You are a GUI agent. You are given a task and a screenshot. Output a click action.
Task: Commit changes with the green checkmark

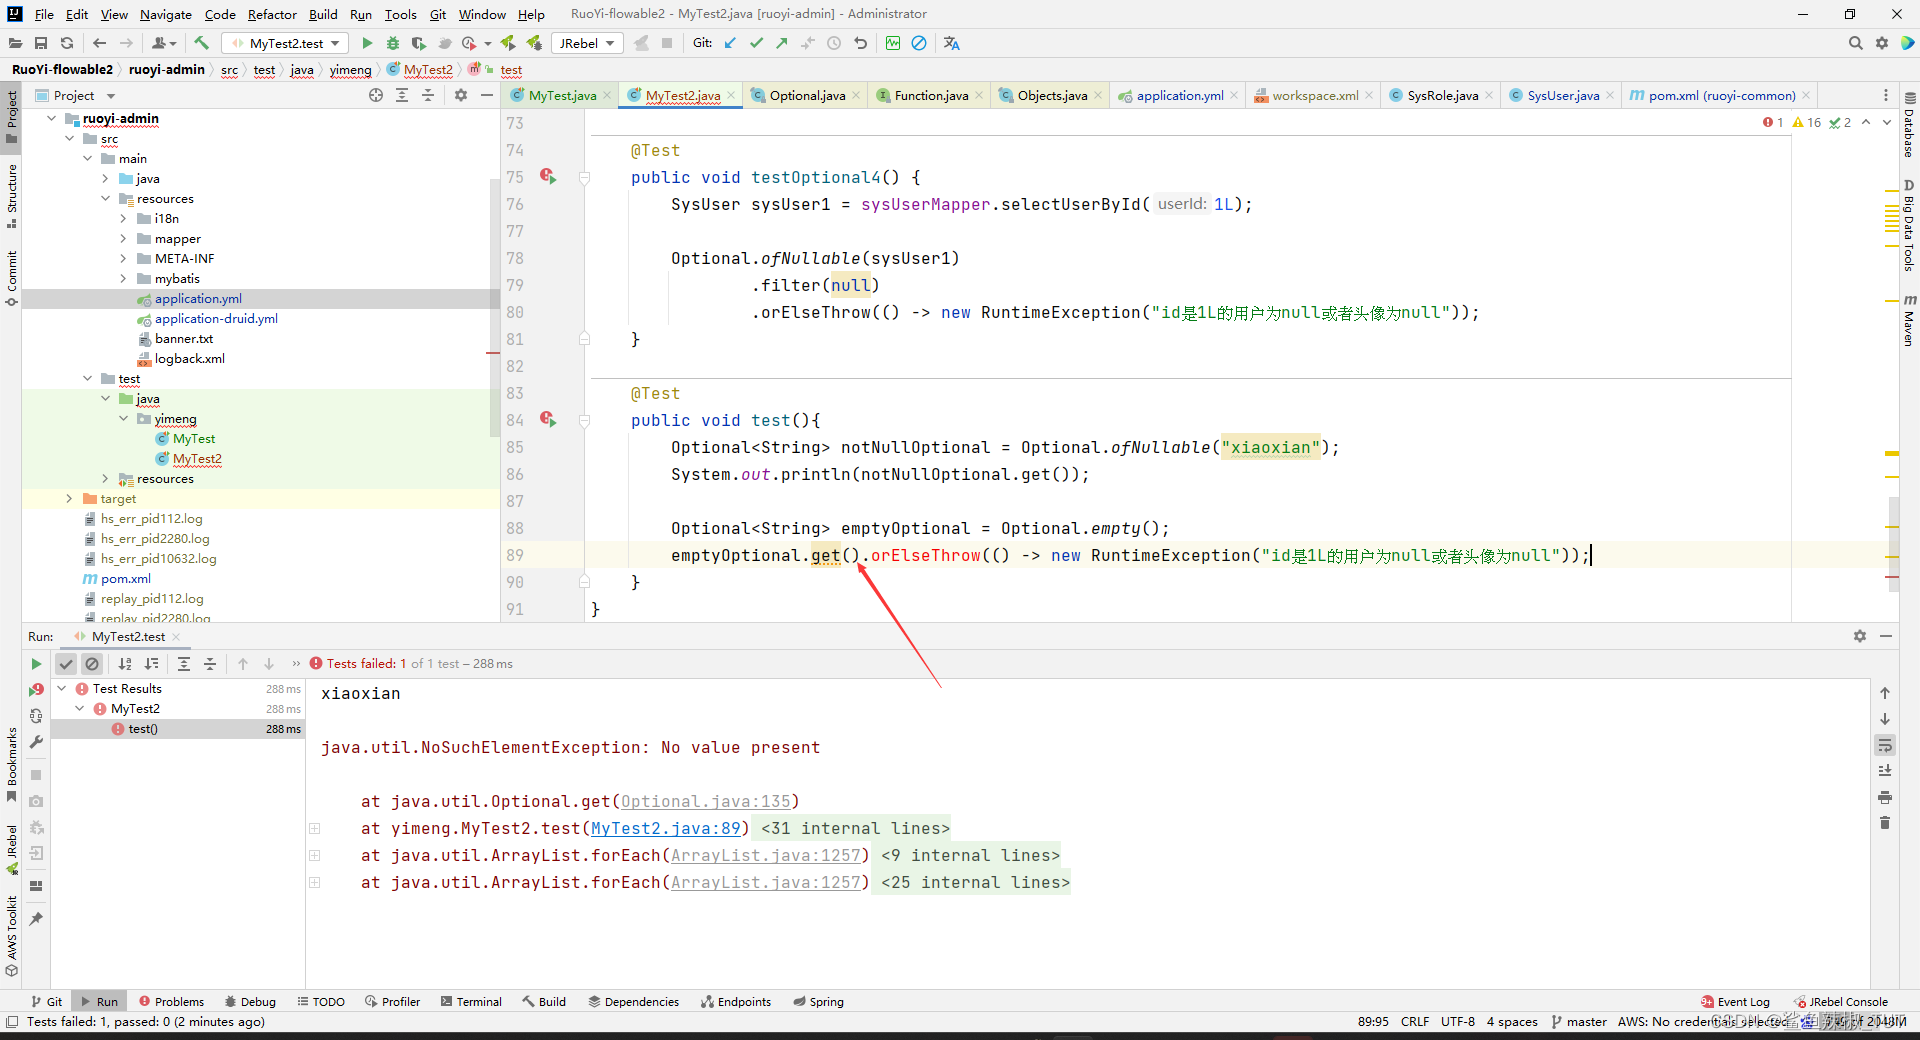click(756, 43)
